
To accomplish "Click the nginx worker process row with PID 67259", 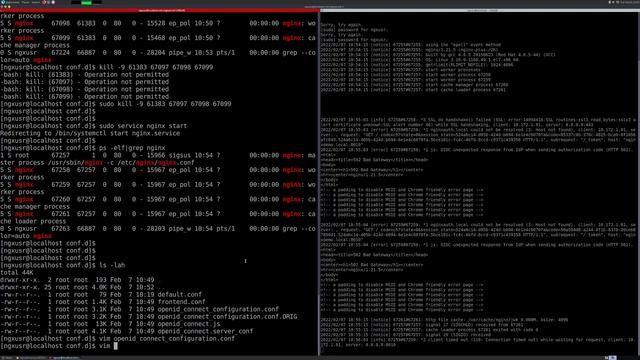I will pos(158,185).
